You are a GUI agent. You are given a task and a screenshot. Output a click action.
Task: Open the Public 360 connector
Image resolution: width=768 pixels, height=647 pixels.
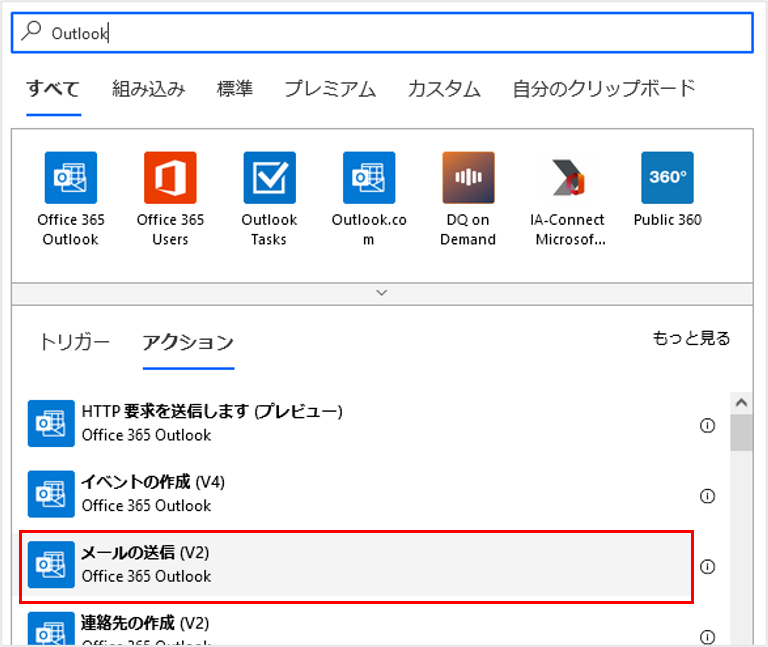(667, 178)
